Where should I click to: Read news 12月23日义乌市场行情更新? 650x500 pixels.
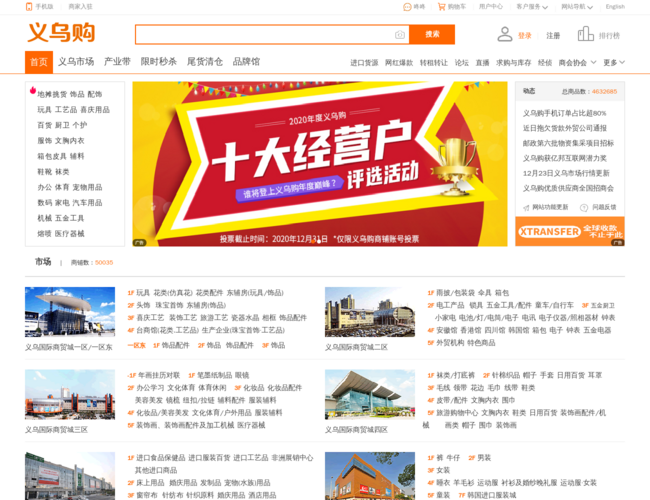[x=566, y=173]
